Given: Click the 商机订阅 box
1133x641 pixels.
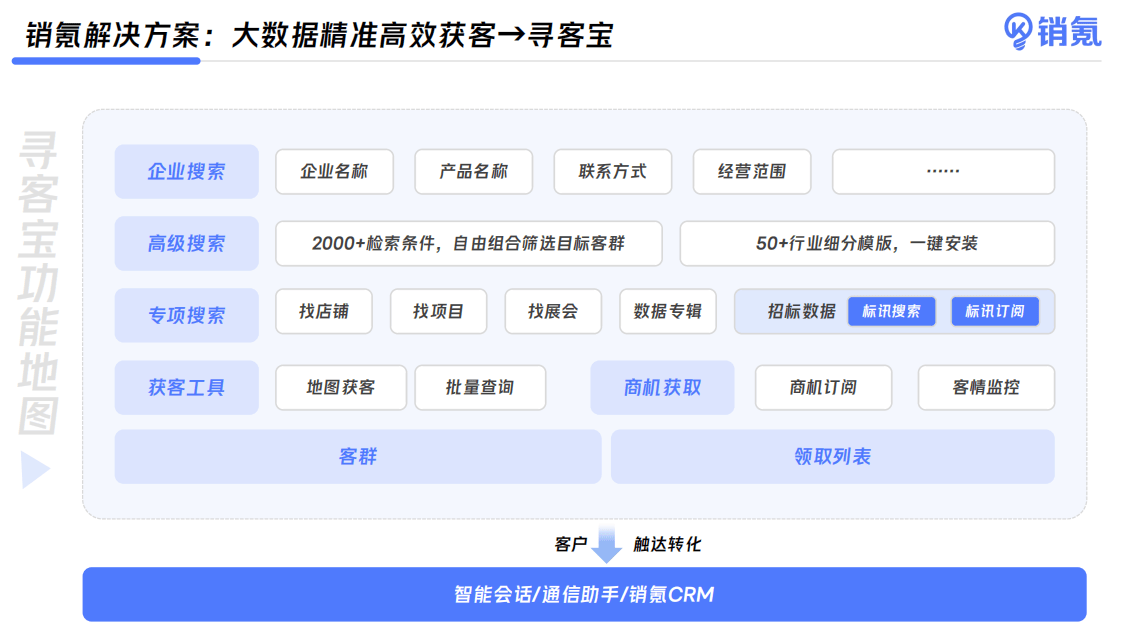Looking at the screenshot, I should (x=822, y=387).
